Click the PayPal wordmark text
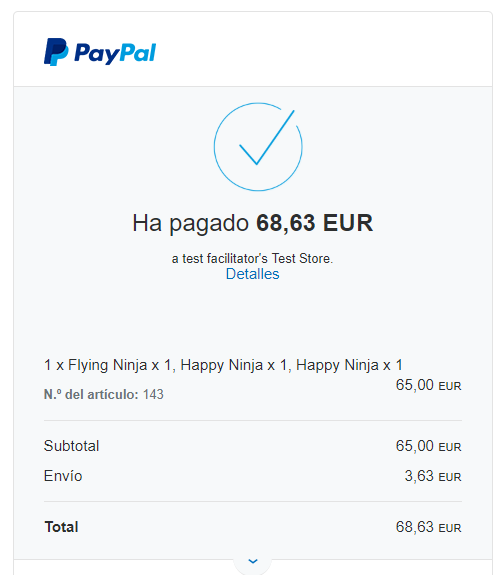504x575 pixels. 115,54
